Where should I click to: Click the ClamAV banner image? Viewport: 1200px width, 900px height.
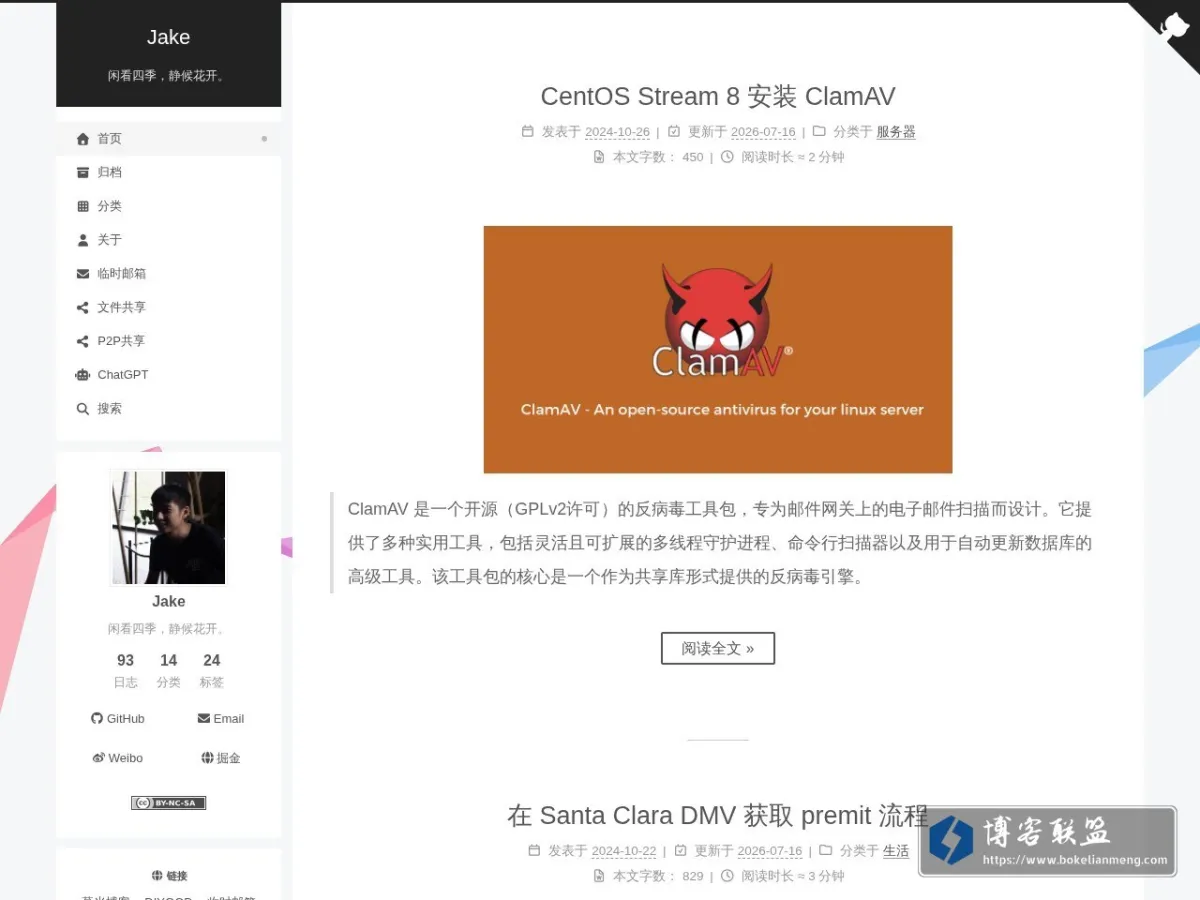(x=718, y=349)
